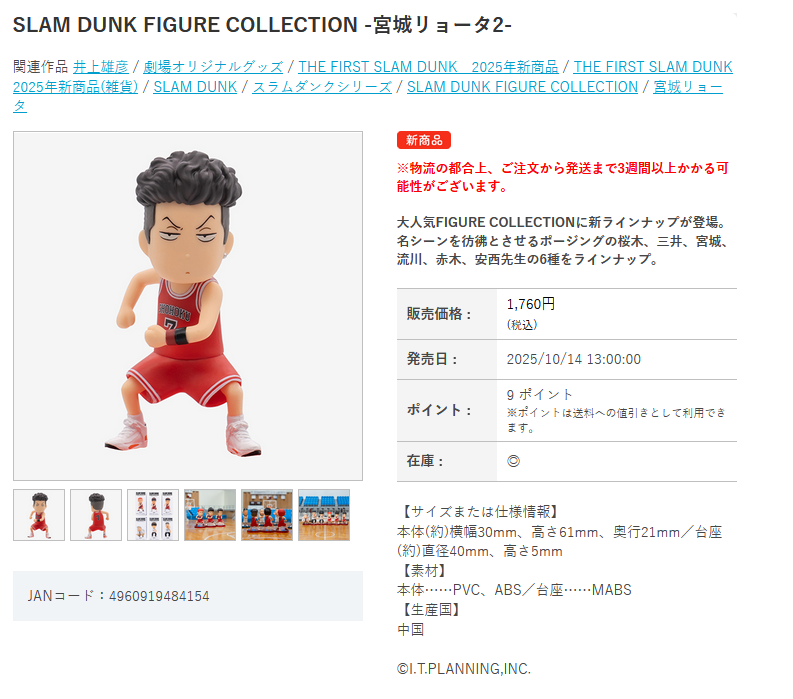This screenshot has height=699, width=793.
Task: Click the red 新商品 badge
Action: pyautogui.click(x=424, y=140)
